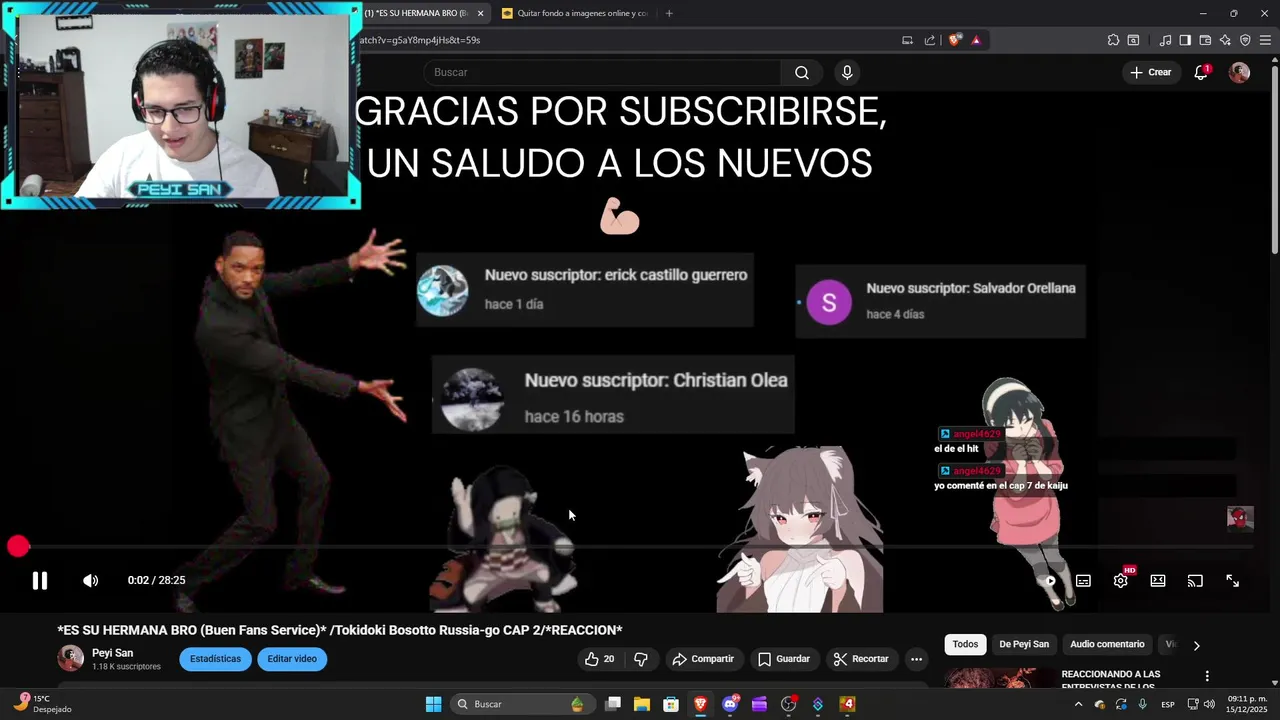This screenshot has height=720, width=1280.
Task: Dislike the video with thumbs-down button
Action: [x=641, y=659]
